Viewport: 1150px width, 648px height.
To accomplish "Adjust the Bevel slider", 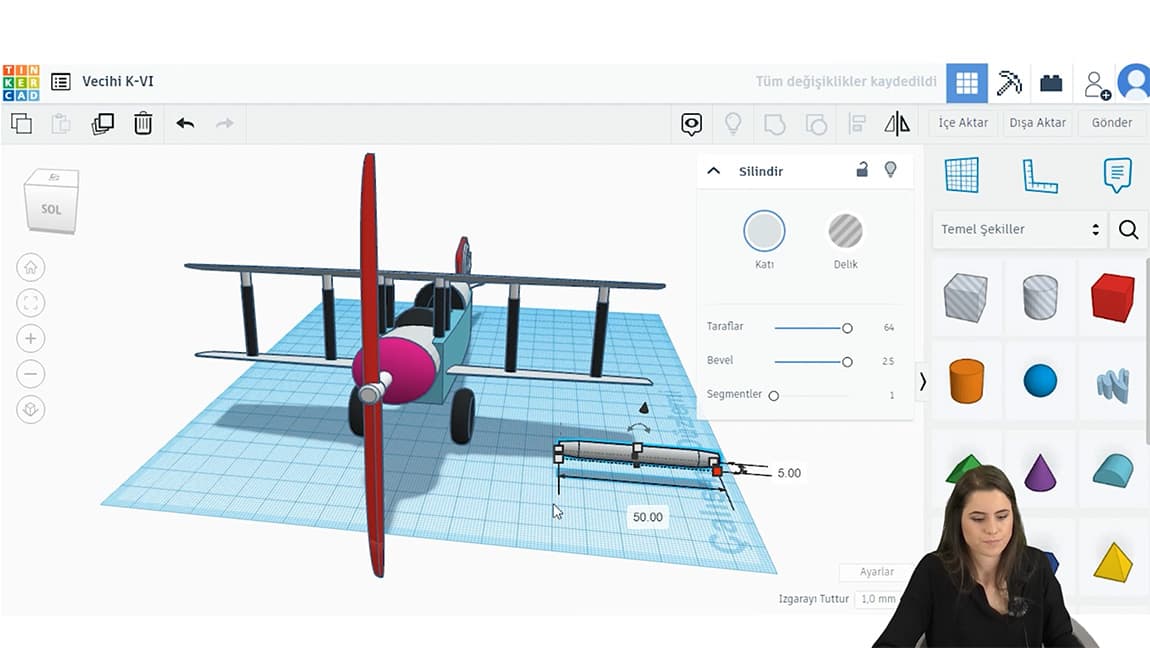I will pos(847,362).
